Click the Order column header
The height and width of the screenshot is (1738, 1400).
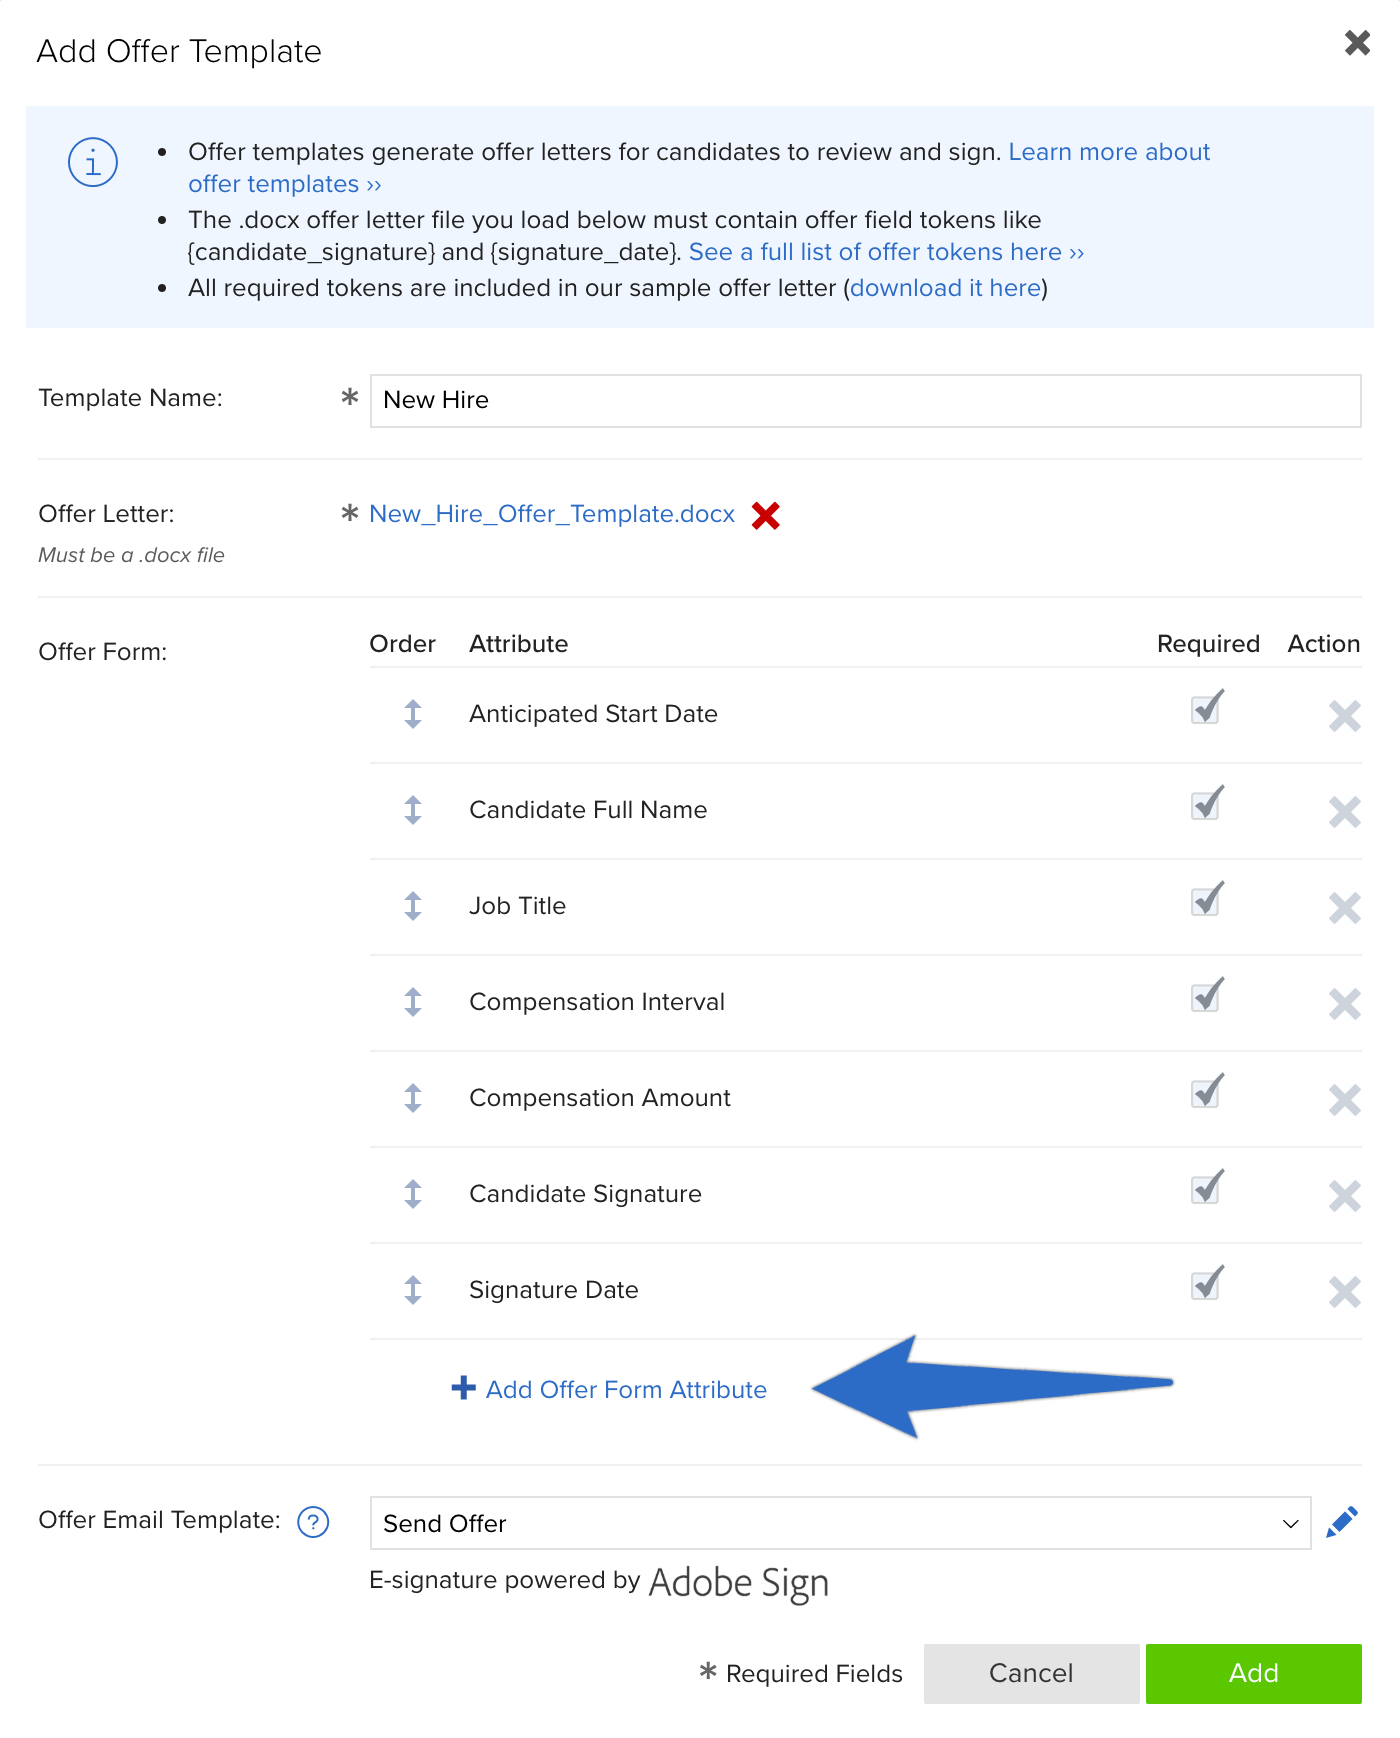tap(403, 644)
